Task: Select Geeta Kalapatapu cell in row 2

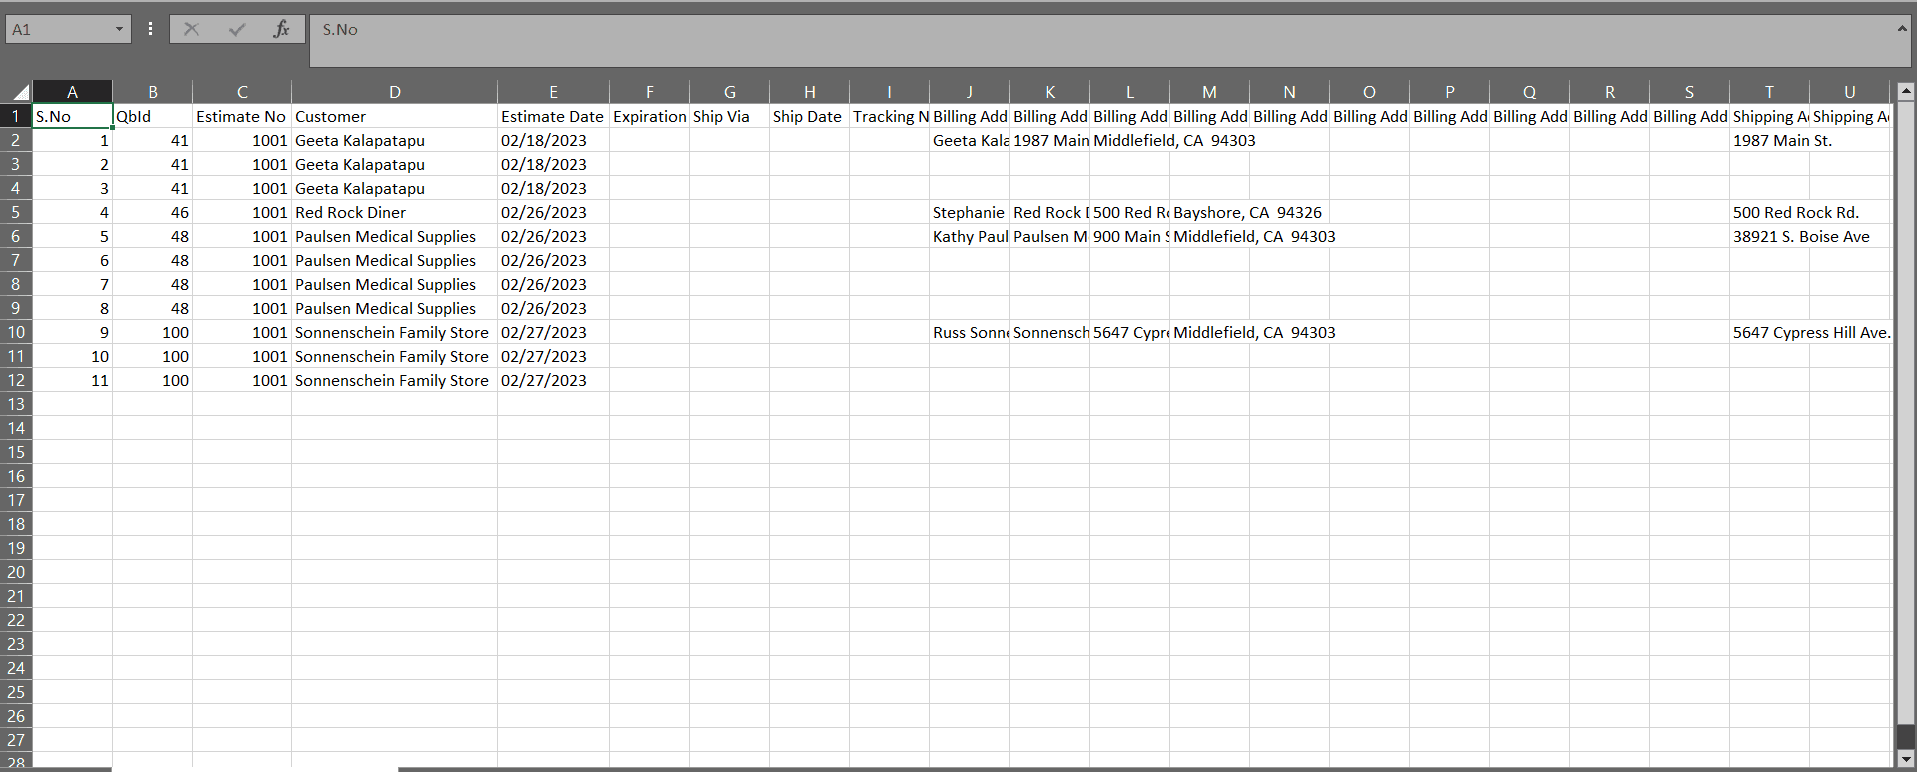Action: (x=394, y=140)
